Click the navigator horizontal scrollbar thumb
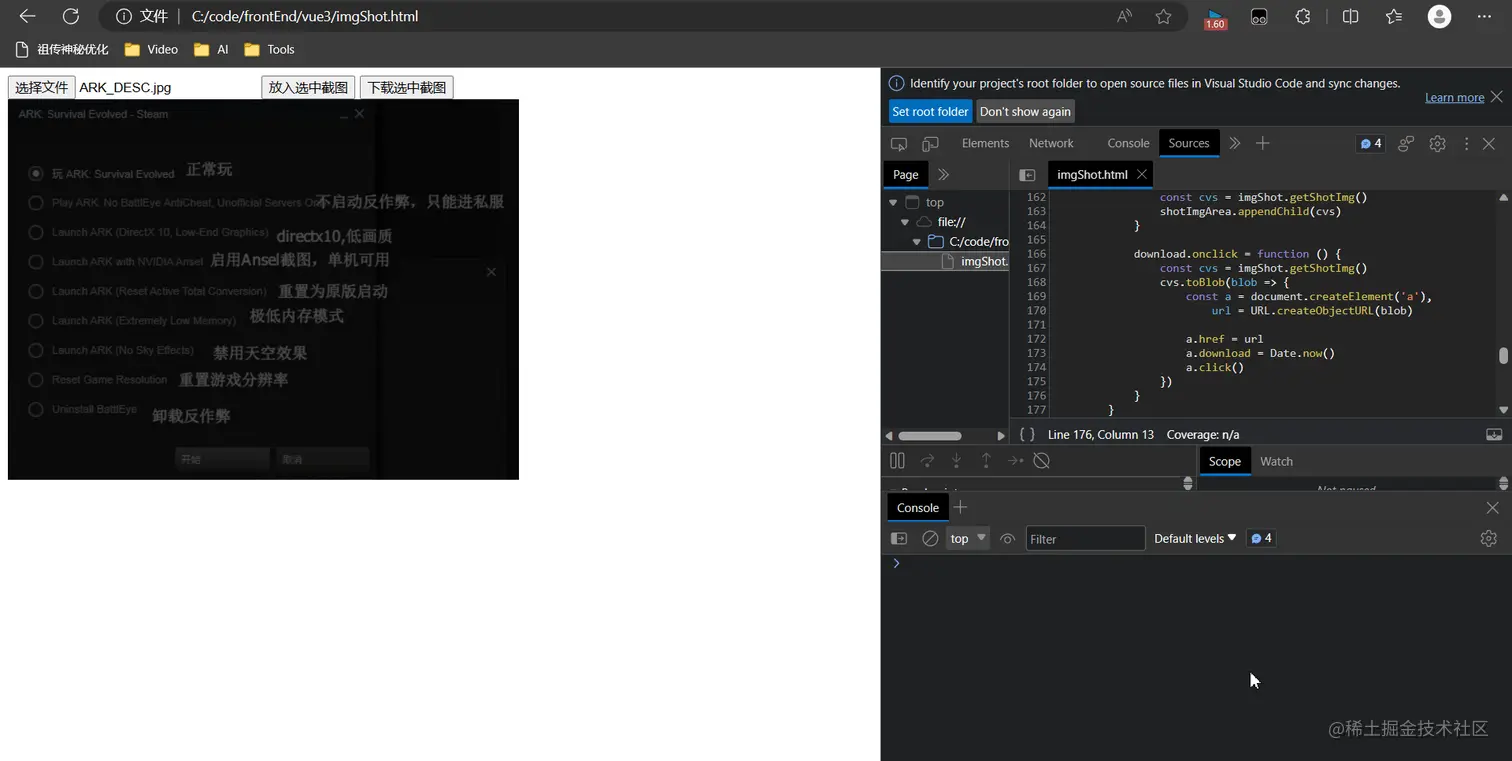1512x761 pixels. coord(929,435)
